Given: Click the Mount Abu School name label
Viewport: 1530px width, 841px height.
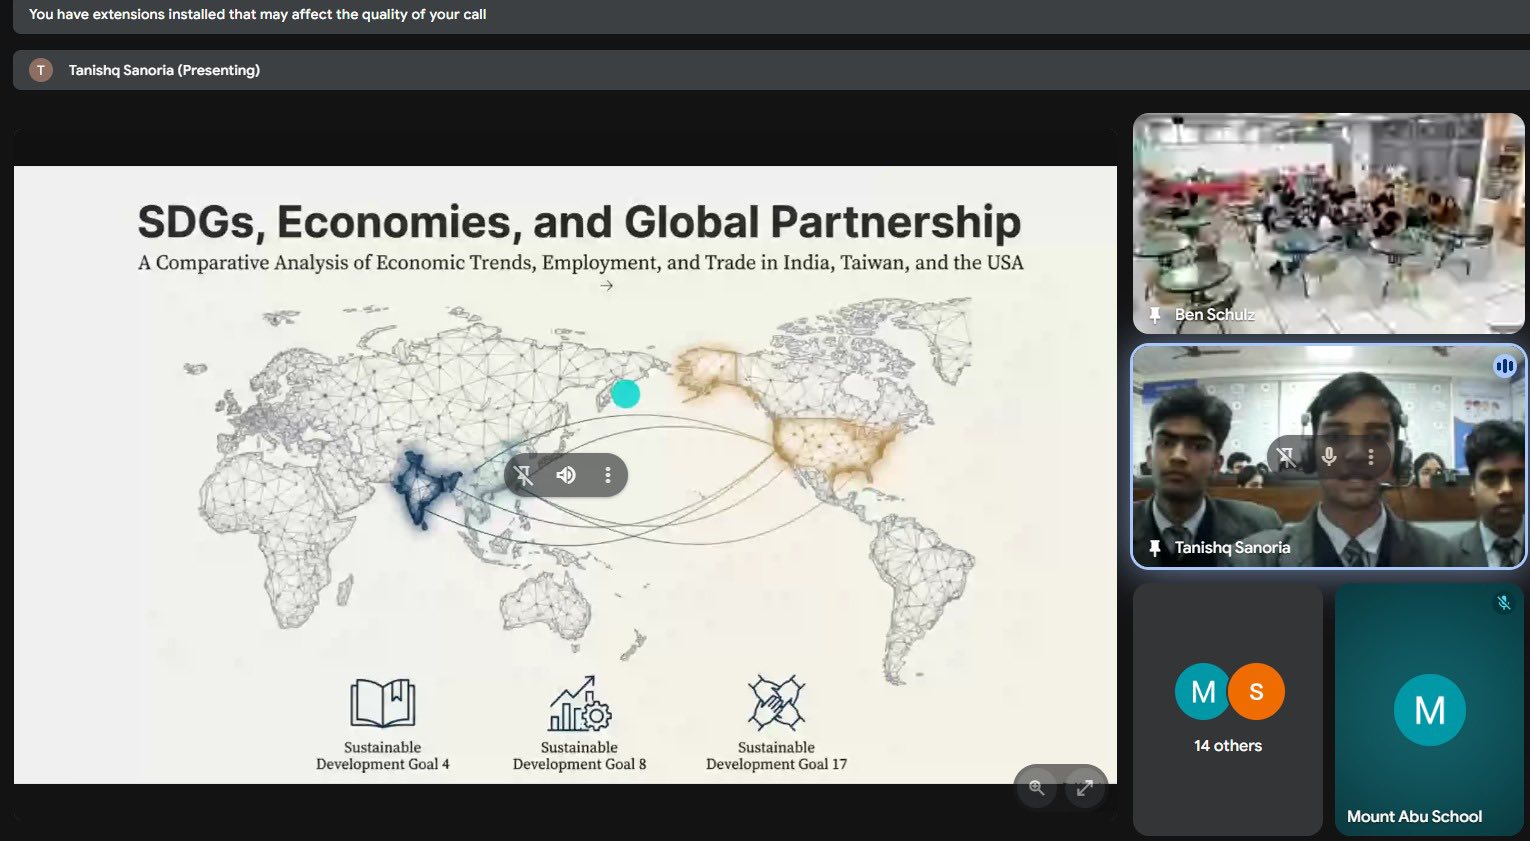Looking at the screenshot, I should click(x=1414, y=816).
